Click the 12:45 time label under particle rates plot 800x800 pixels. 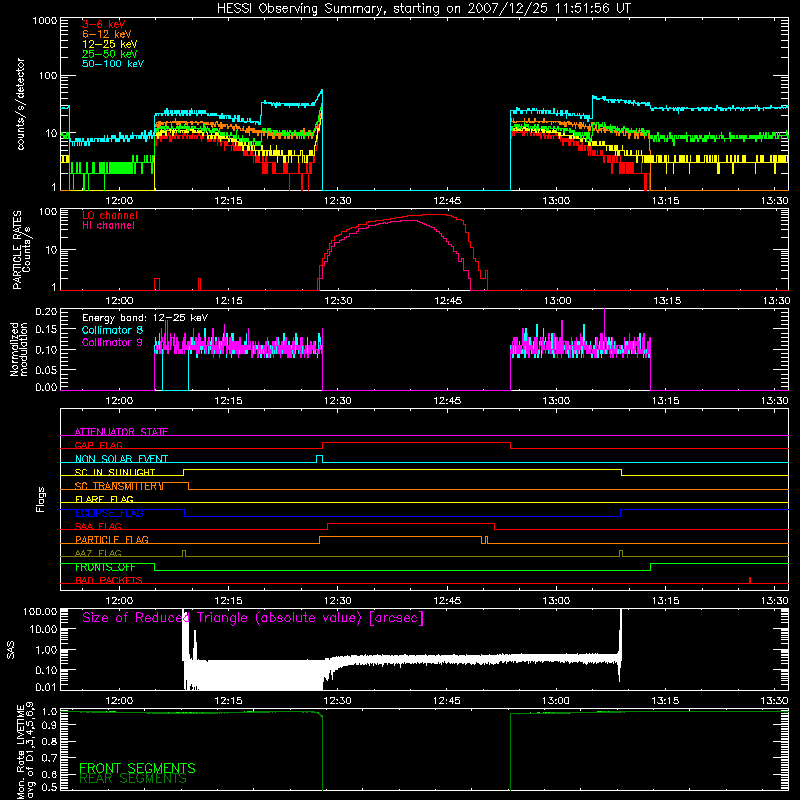tap(448, 301)
